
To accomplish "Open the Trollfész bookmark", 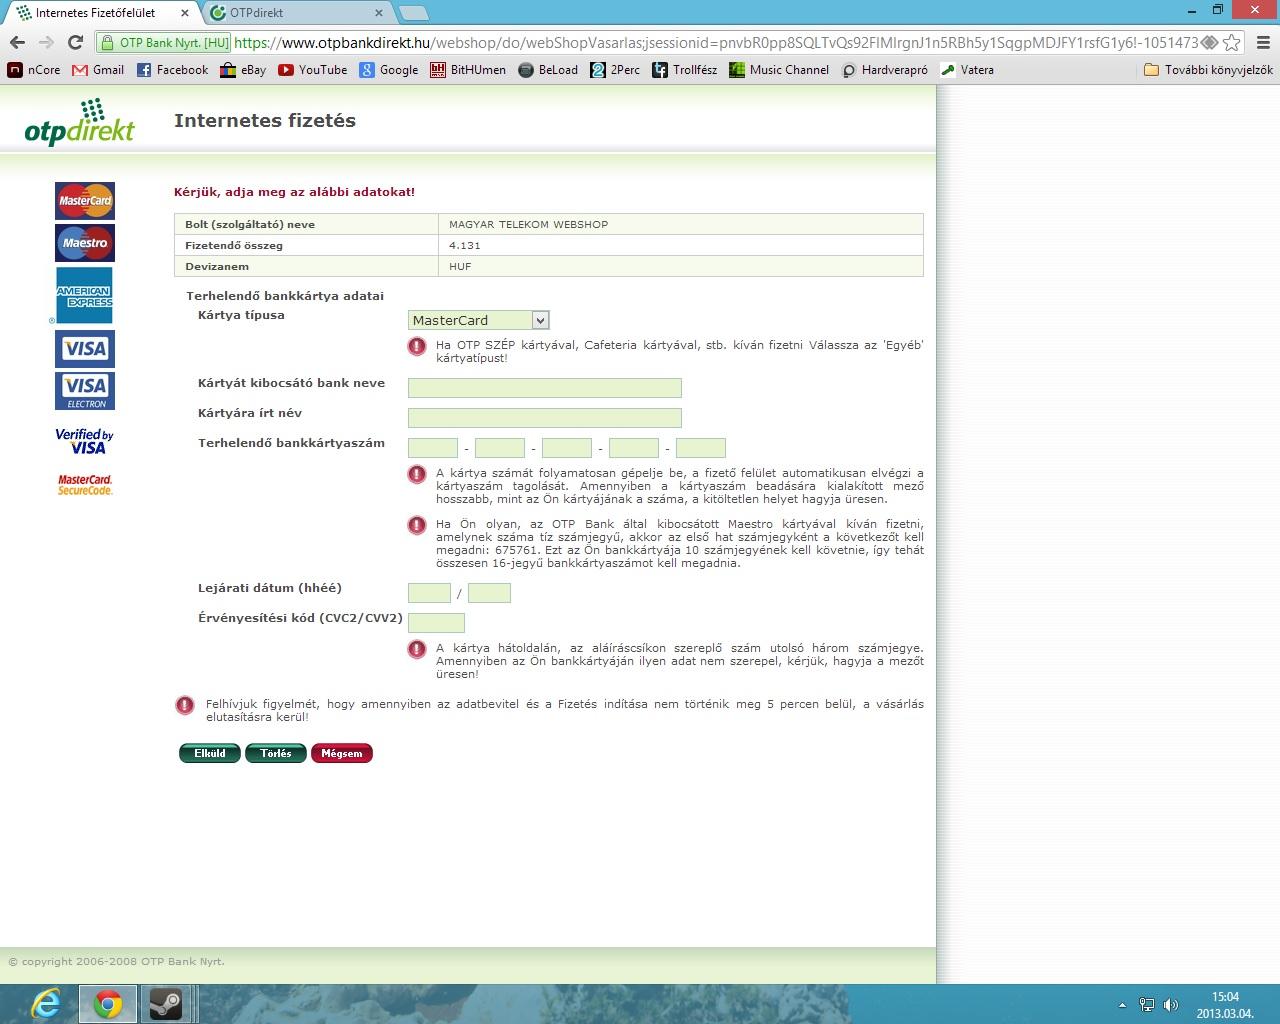I will 685,70.
